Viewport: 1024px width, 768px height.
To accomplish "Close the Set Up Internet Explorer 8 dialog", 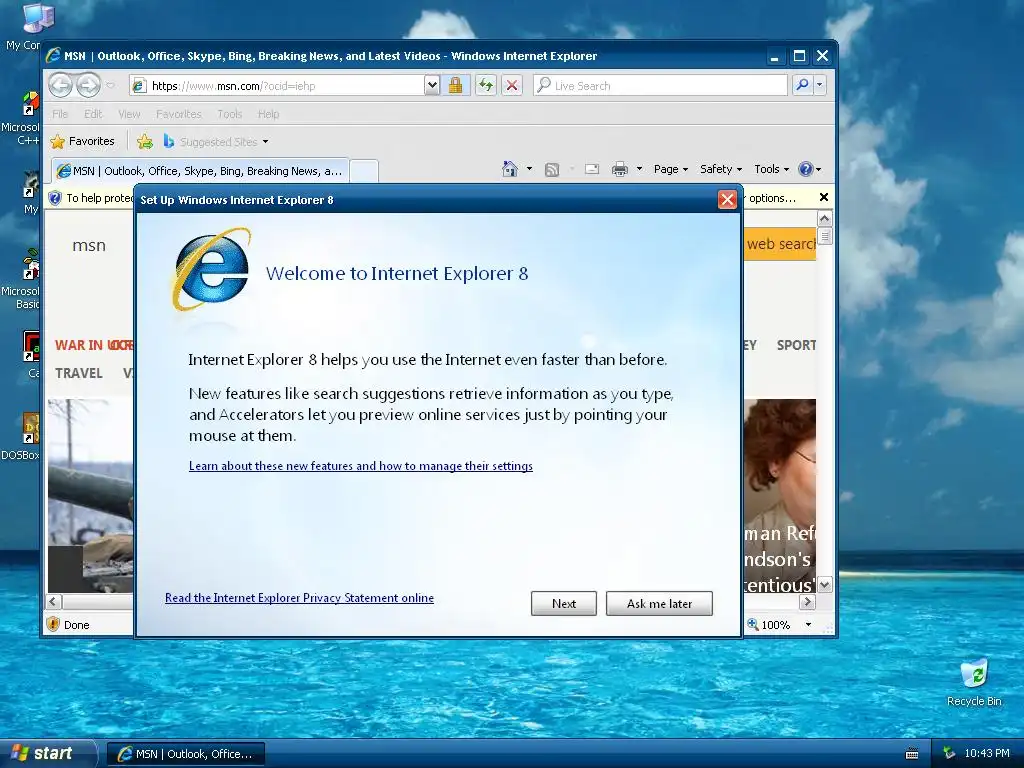I will click(727, 199).
